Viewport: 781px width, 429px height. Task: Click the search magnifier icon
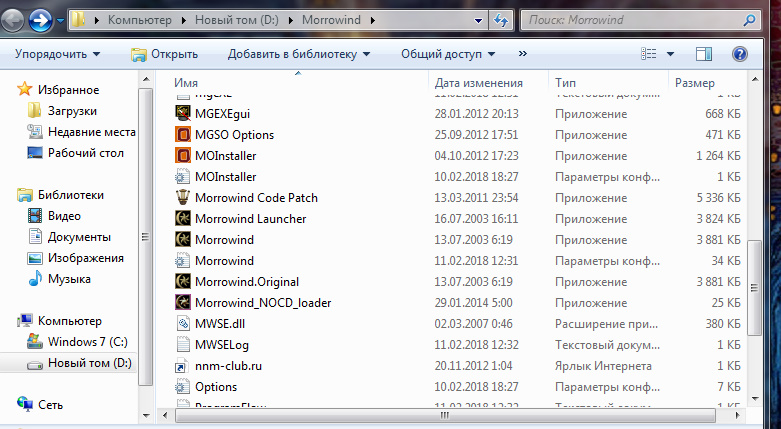click(749, 20)
